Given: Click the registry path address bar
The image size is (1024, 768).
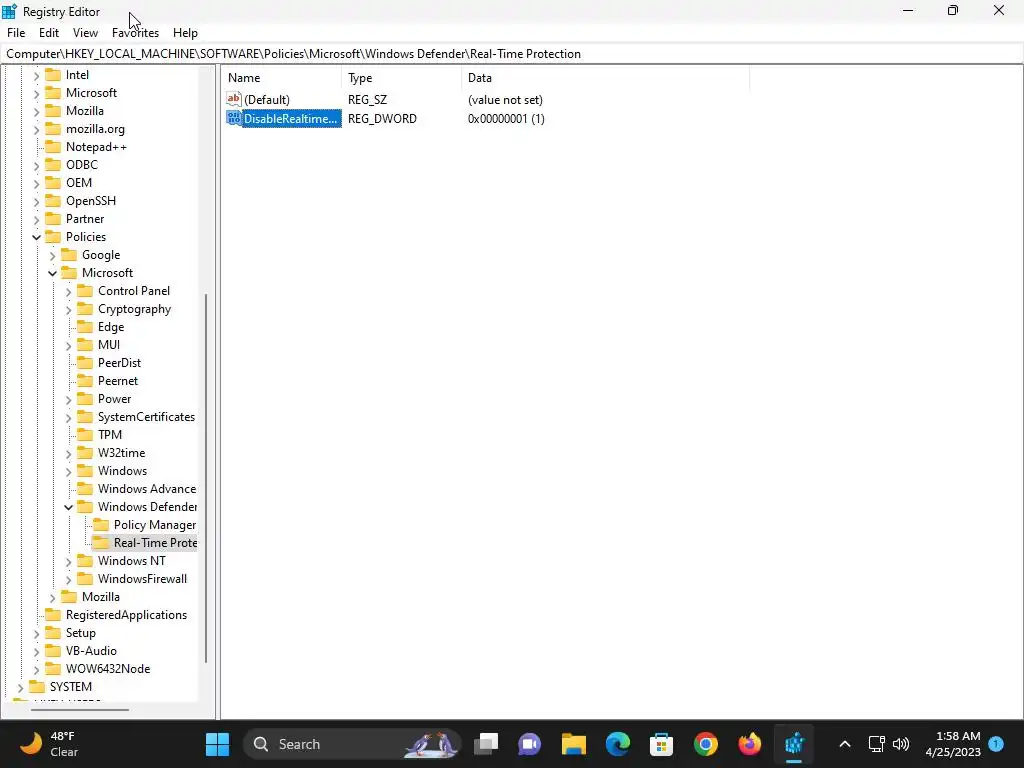Looking at the screenshot, I should point(511,54).
